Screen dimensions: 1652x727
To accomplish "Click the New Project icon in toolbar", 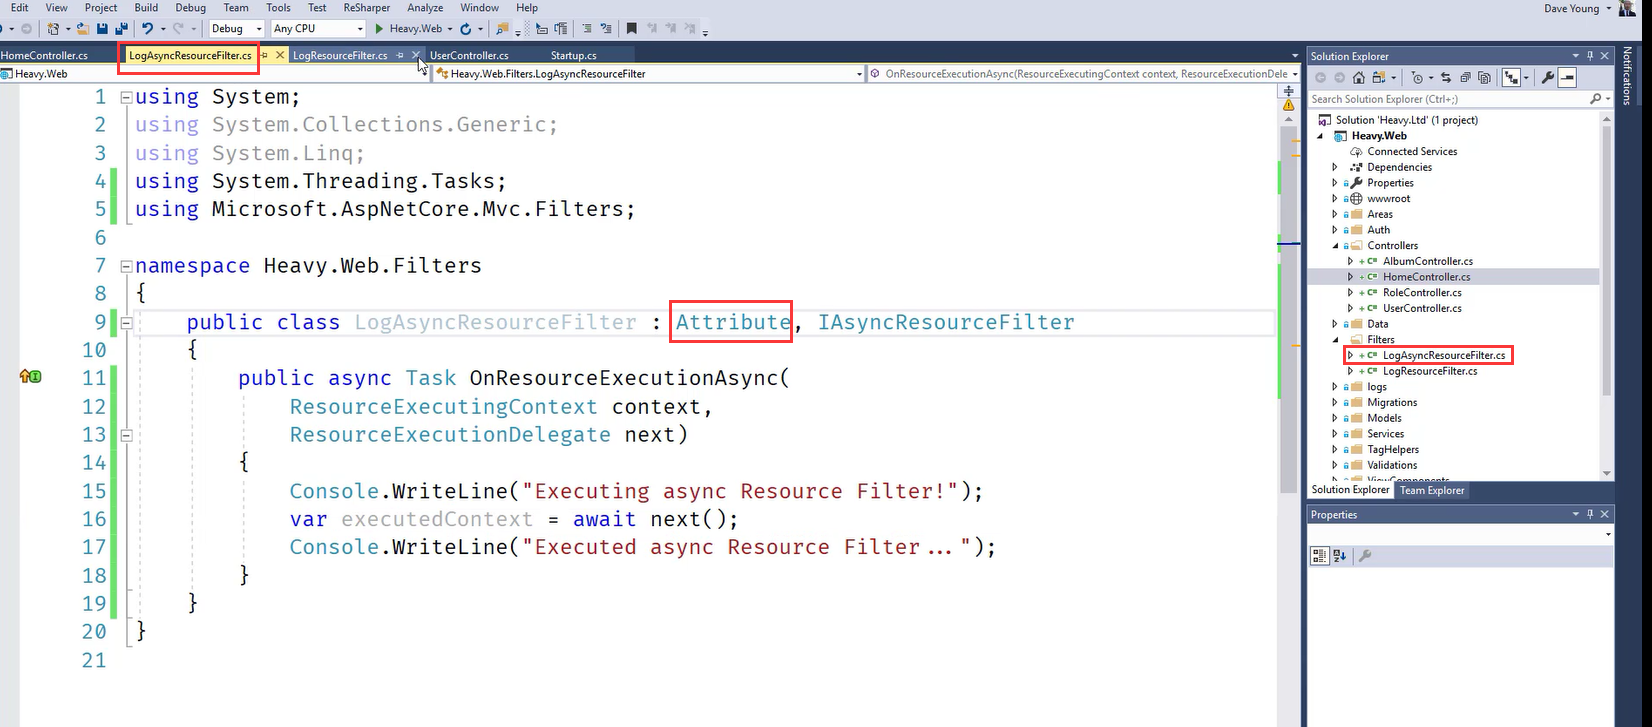I will [53, 29].
